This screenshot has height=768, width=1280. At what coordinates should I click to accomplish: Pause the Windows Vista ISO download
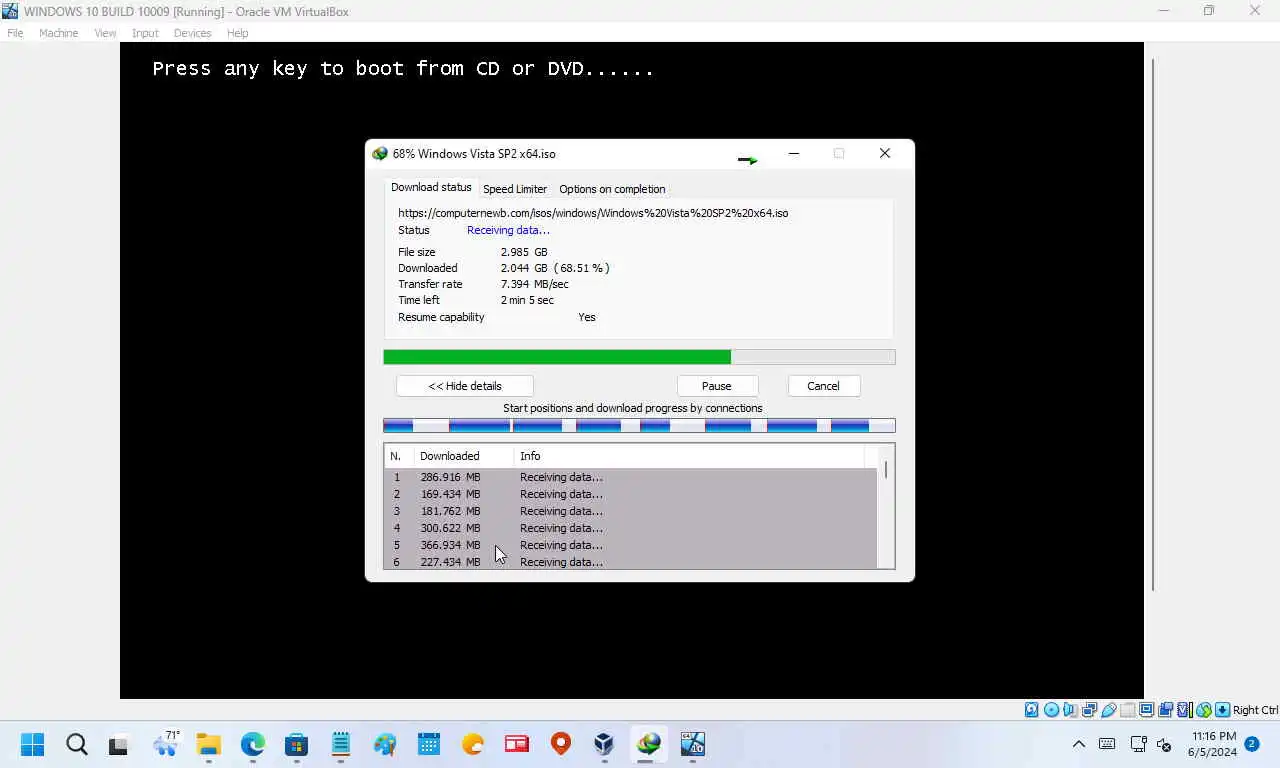(x=716, y=386)
